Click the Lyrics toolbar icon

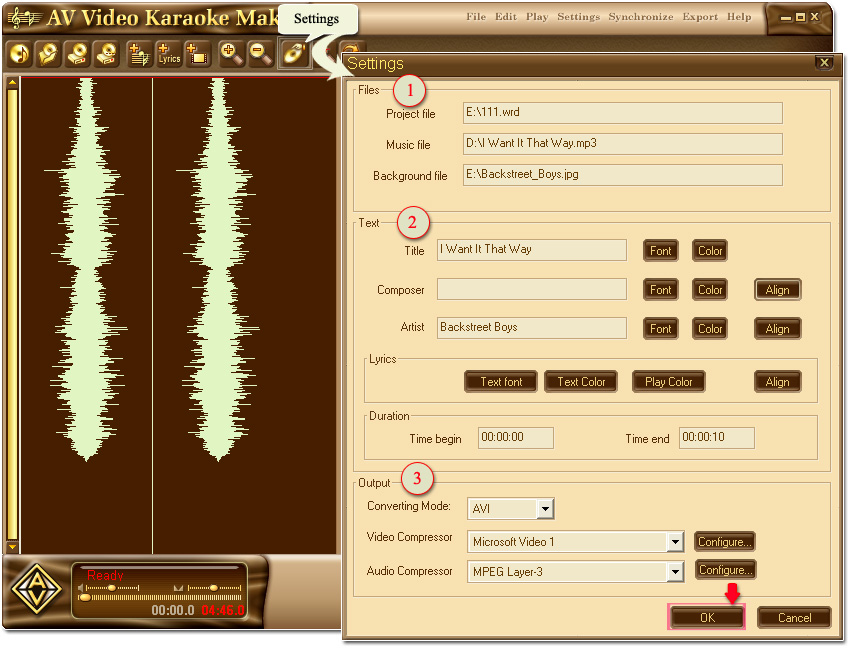[168, 55]
